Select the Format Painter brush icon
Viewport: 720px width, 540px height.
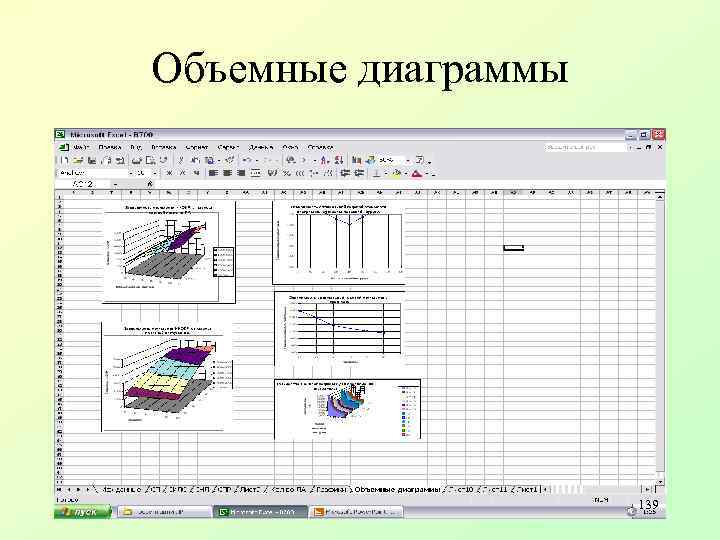coord(230,160)
